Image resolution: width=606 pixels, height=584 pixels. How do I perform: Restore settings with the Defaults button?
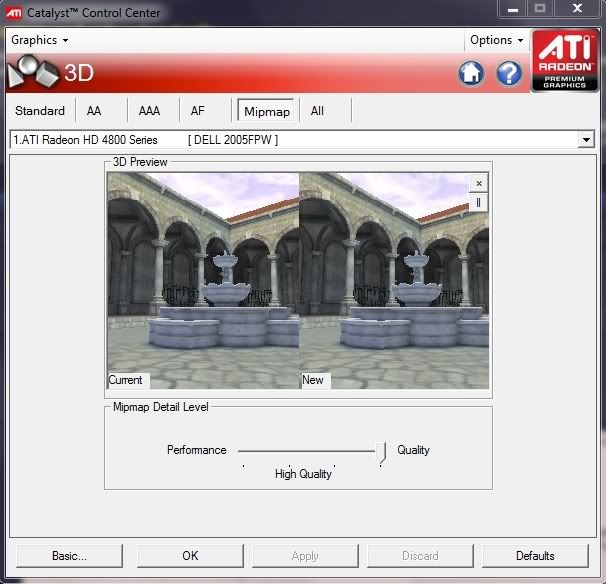(x=535, y=556)
